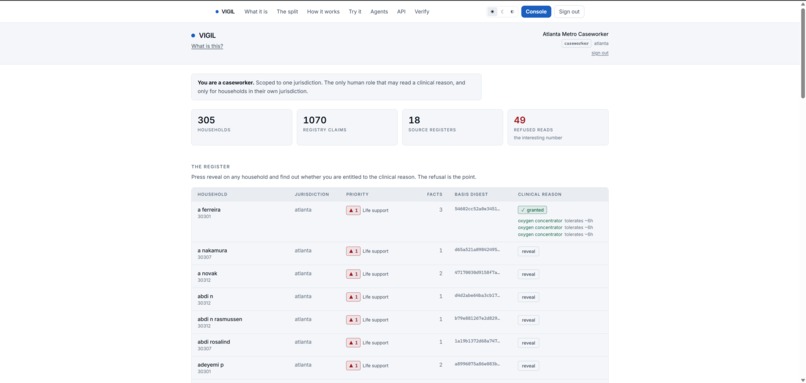Open the Agents nav item
806x383 pixels.
pos(379,12)
